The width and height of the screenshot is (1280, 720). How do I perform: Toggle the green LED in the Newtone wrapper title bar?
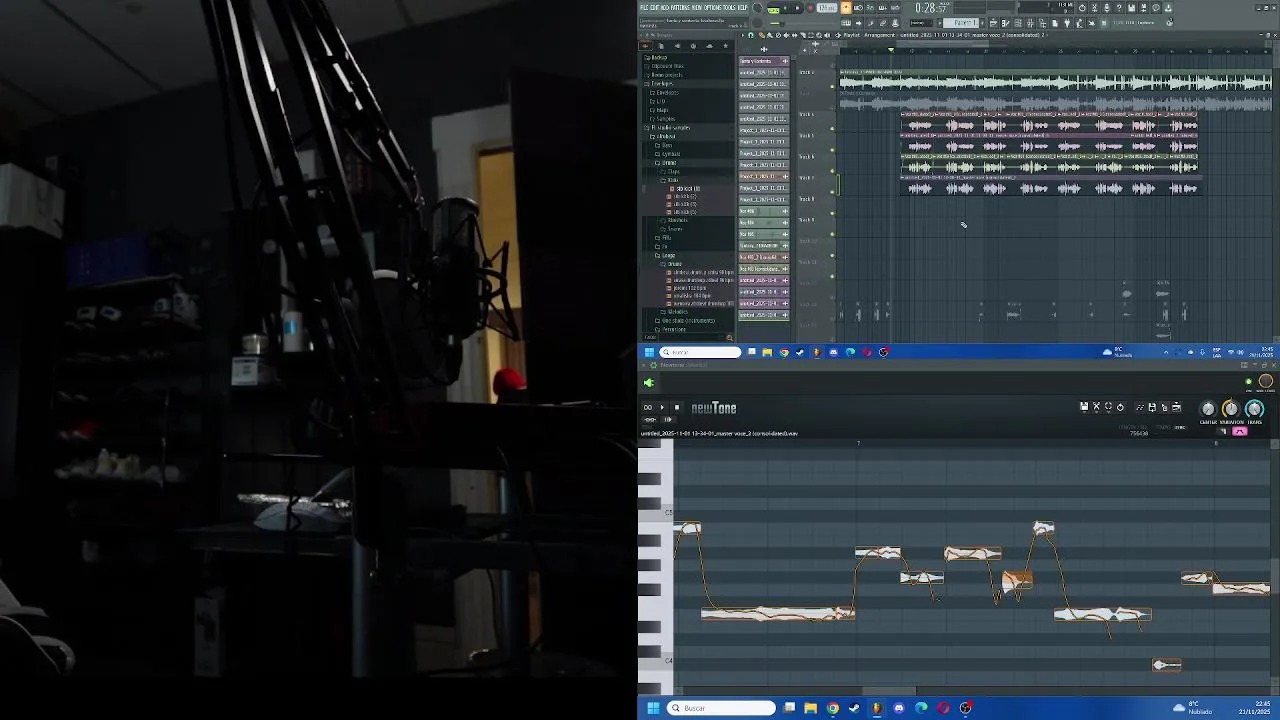pyautogui.click(x=1249, y=382)
